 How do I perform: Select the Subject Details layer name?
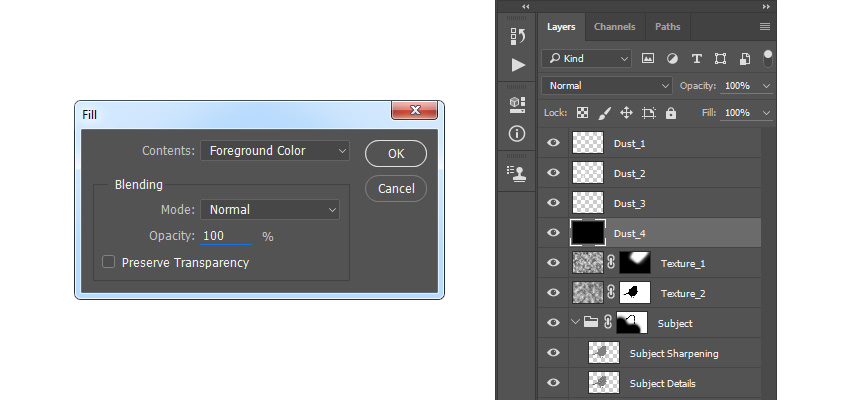coord(662,383)
